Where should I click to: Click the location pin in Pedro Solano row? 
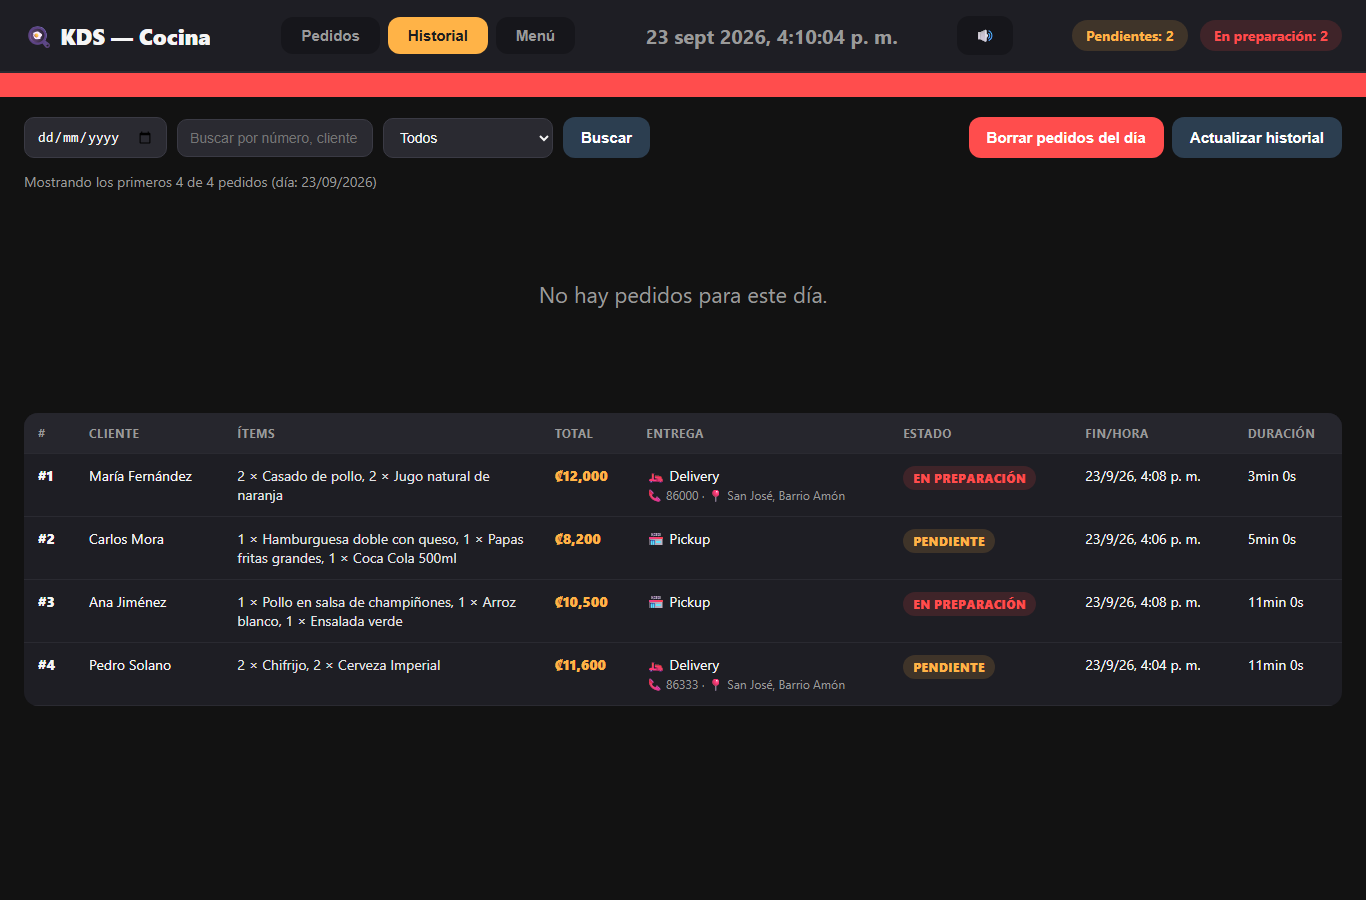(x=715, y=685)
